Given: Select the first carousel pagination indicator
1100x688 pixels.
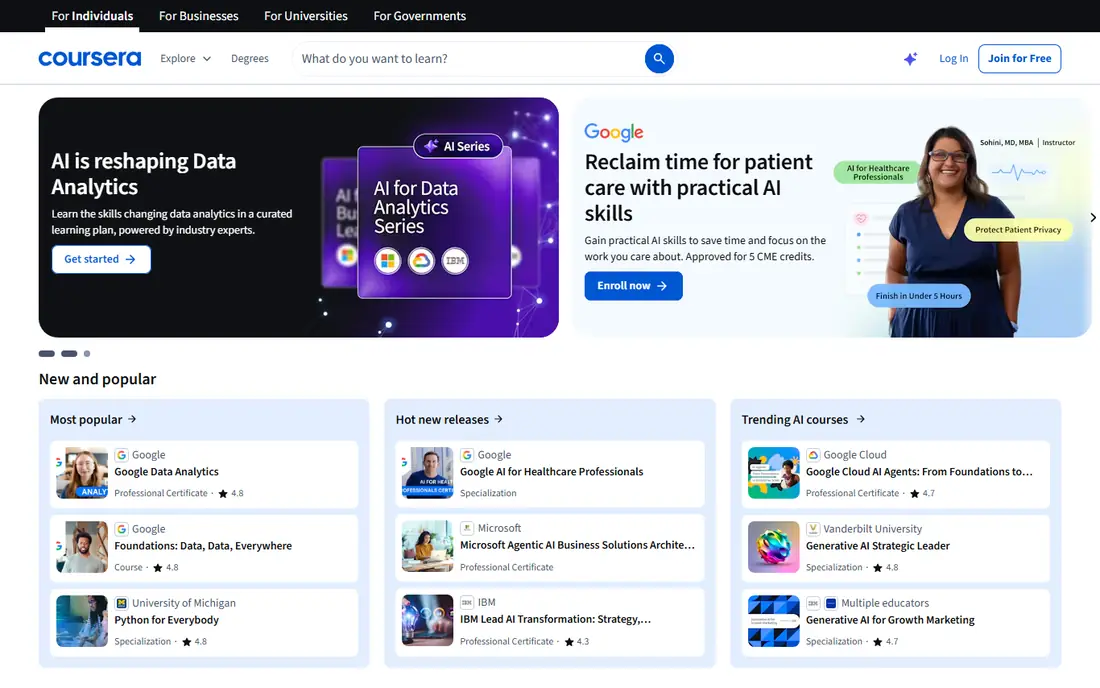Looking at the screenshot, I should point(46,353).
